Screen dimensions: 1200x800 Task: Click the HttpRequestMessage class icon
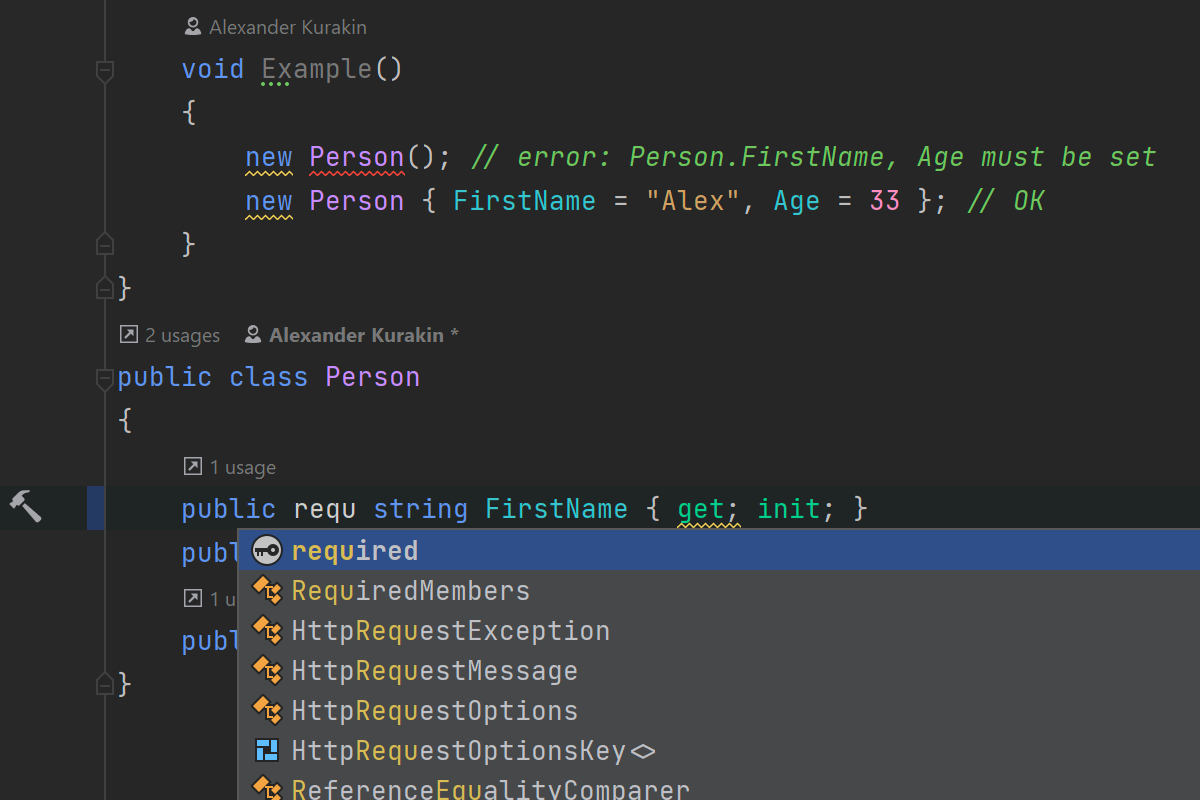point(267,671)
